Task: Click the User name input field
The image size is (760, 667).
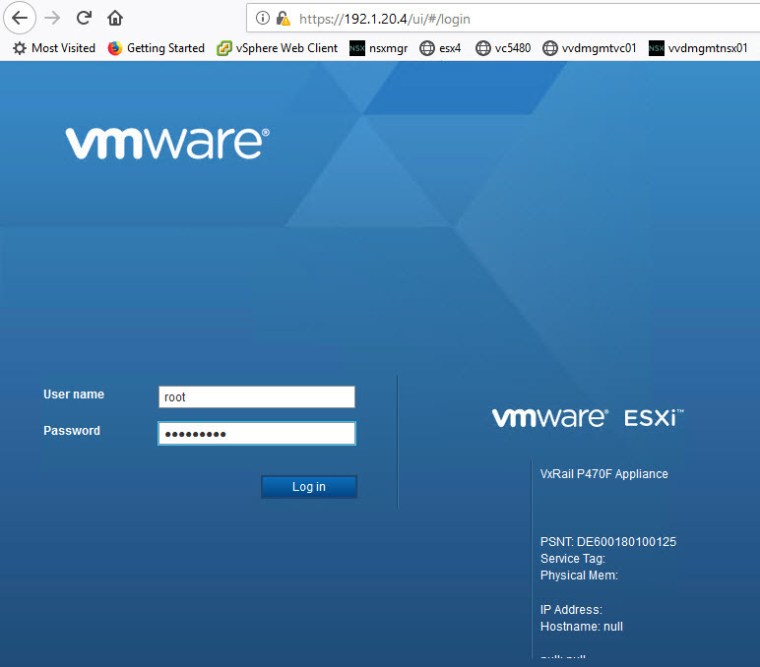Action: (256, 397)
